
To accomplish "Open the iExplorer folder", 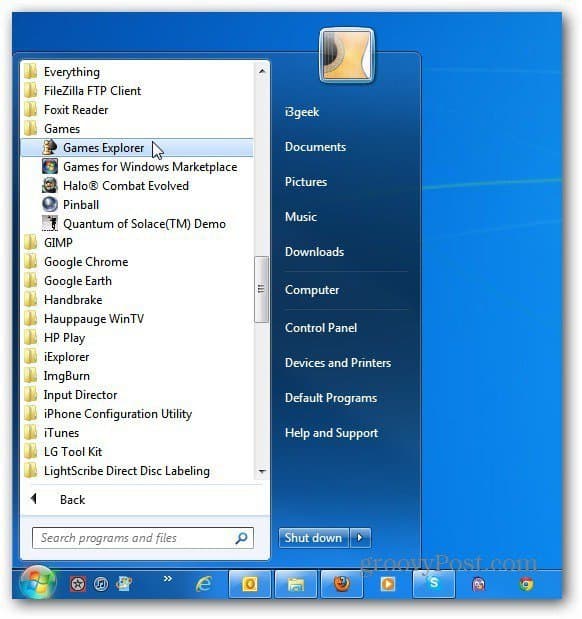I will (56, 356).
